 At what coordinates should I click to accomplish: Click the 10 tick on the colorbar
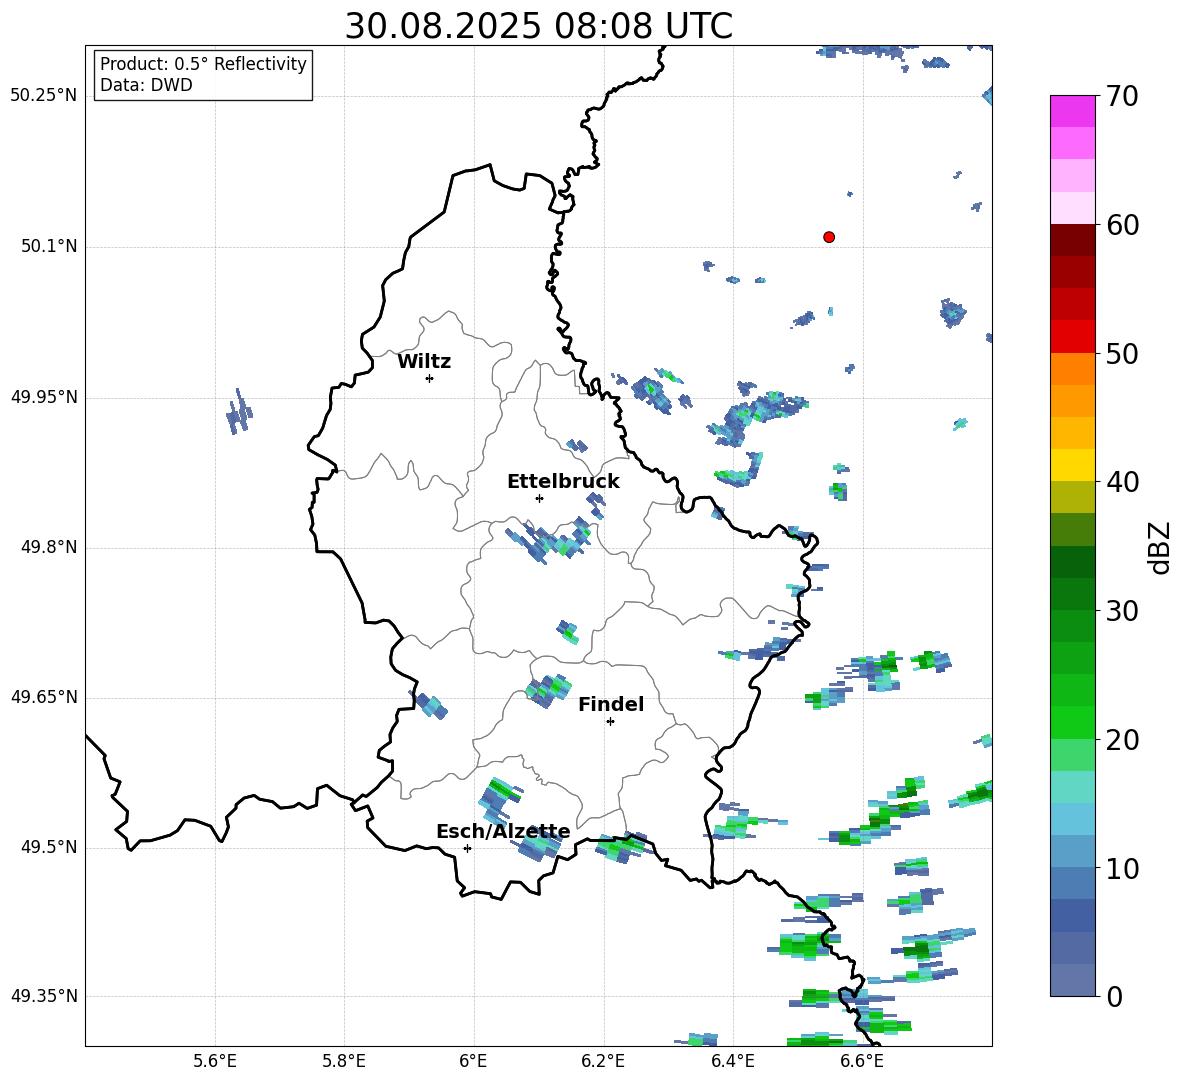[1122, 868]
